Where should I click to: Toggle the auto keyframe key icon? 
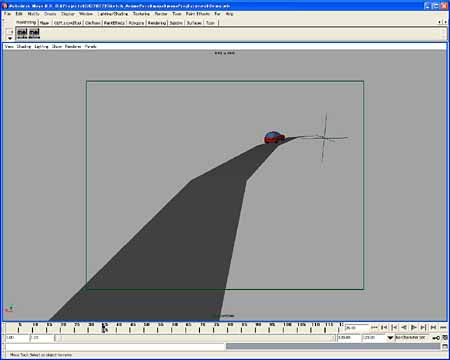[x=436, y=338]
